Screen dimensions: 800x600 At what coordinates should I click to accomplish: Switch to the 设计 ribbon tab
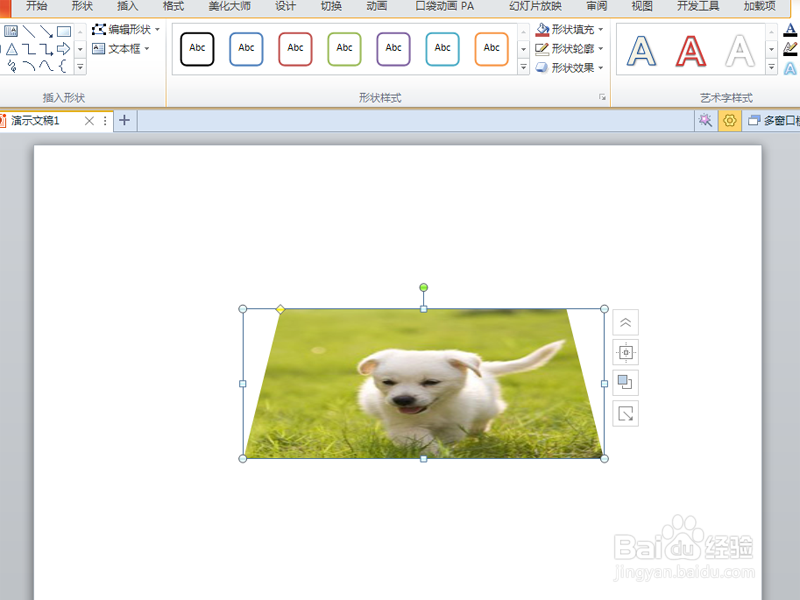[285, 6]
